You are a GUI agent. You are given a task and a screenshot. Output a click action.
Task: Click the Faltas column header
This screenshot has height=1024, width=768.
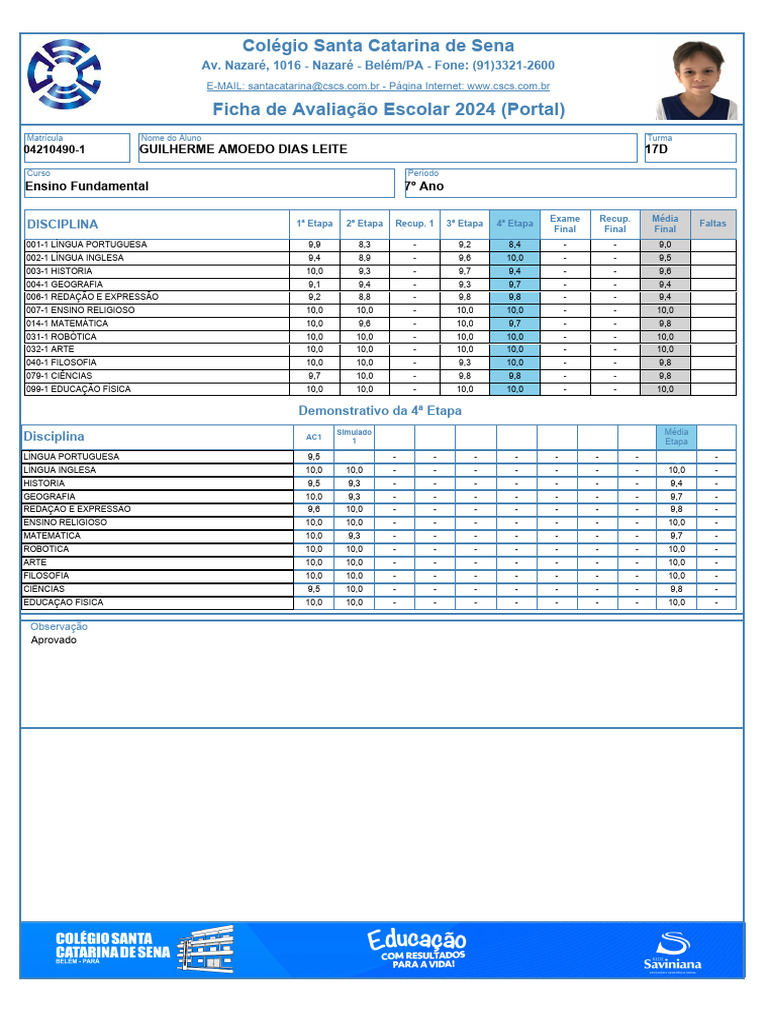coord(713,224)
